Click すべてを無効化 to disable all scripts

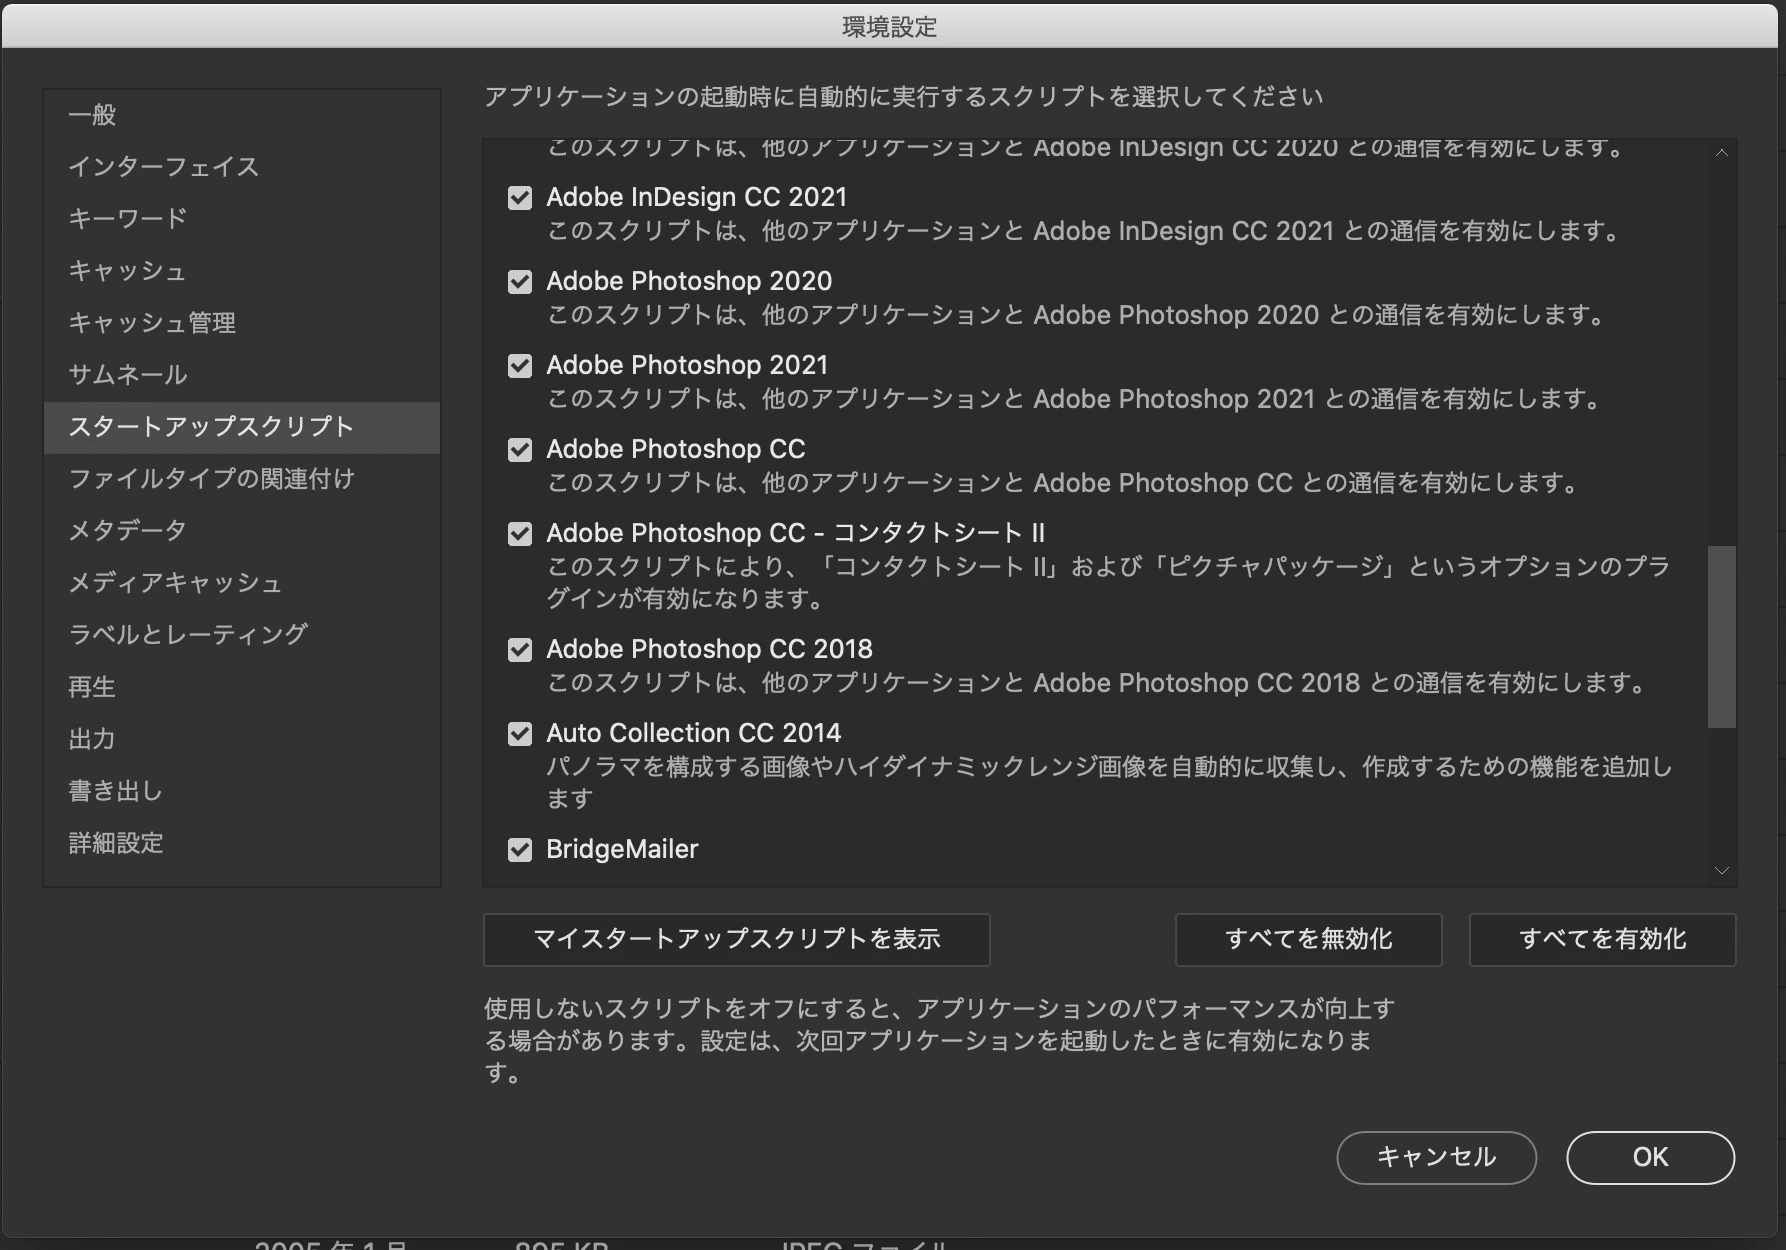click(x=1309, y=939)
